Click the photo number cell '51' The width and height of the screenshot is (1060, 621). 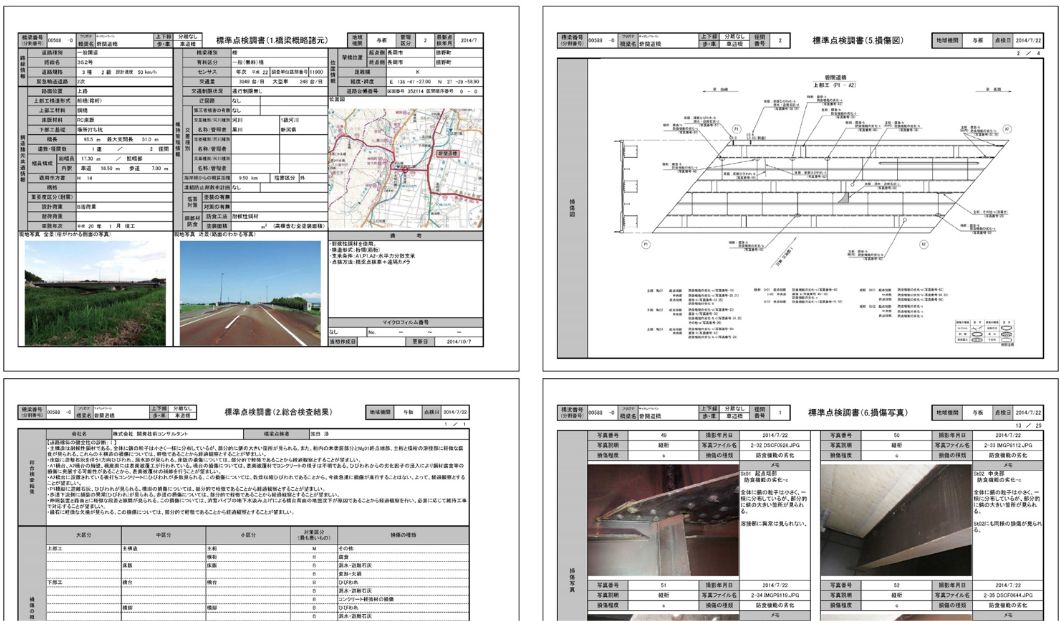663,585
